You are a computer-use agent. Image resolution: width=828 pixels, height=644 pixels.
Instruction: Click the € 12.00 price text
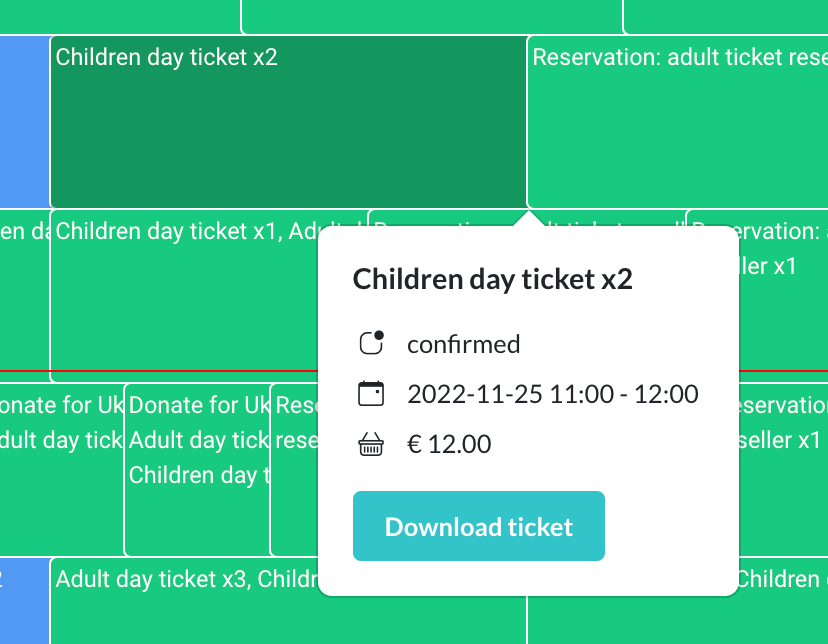click(x=449, y=445)
